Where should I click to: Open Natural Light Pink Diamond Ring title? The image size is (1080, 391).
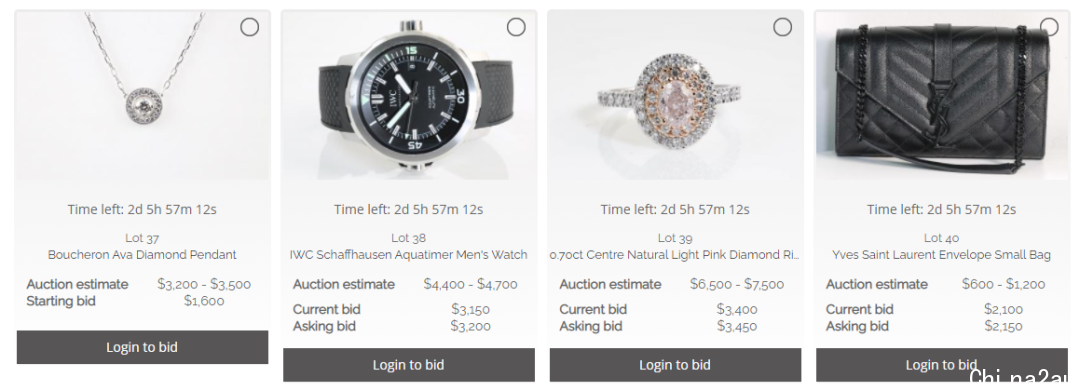(x=676, y=255)
